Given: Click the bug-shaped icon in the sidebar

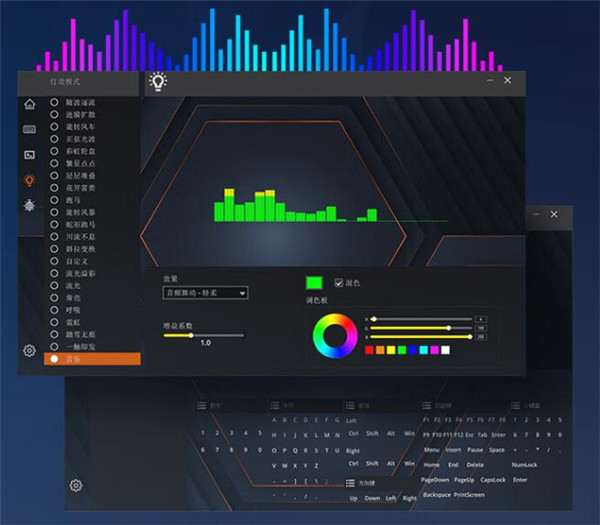Looking at the screenshot, I should (x=30, y=205).
